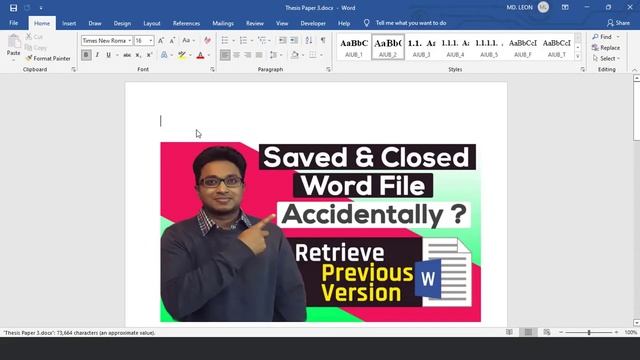Toggle Show/Hide paragraph marks
This screenshot has width=640, height=360.
323,40
